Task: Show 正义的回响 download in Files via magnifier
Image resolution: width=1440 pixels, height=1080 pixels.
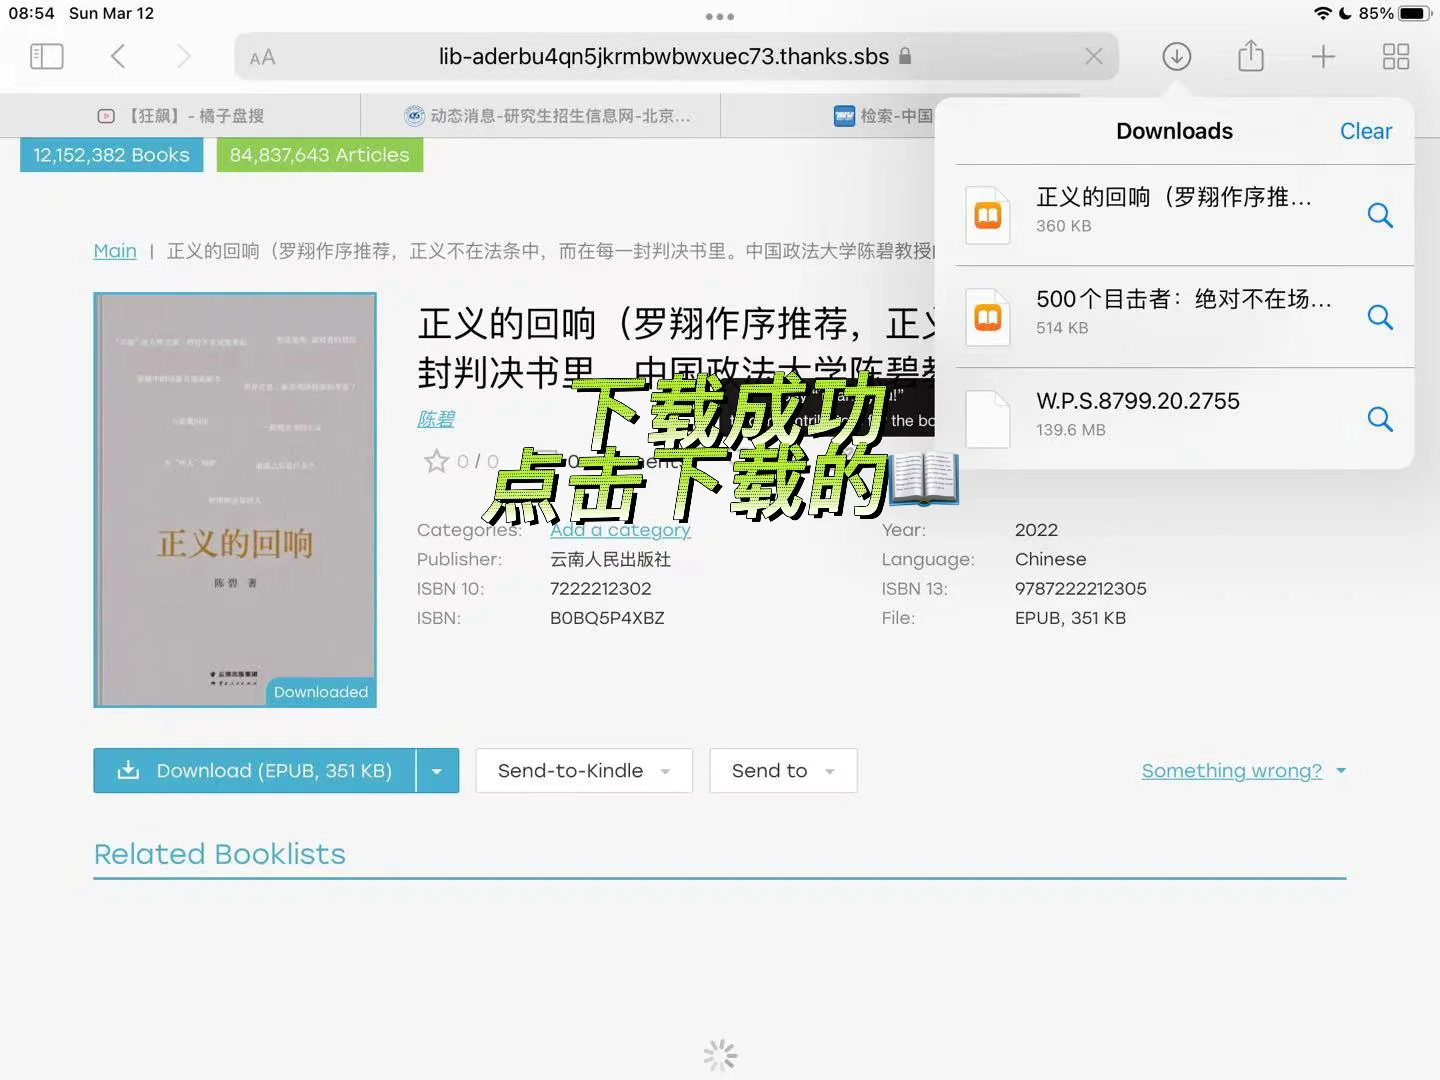Action: pos(1380,215)
